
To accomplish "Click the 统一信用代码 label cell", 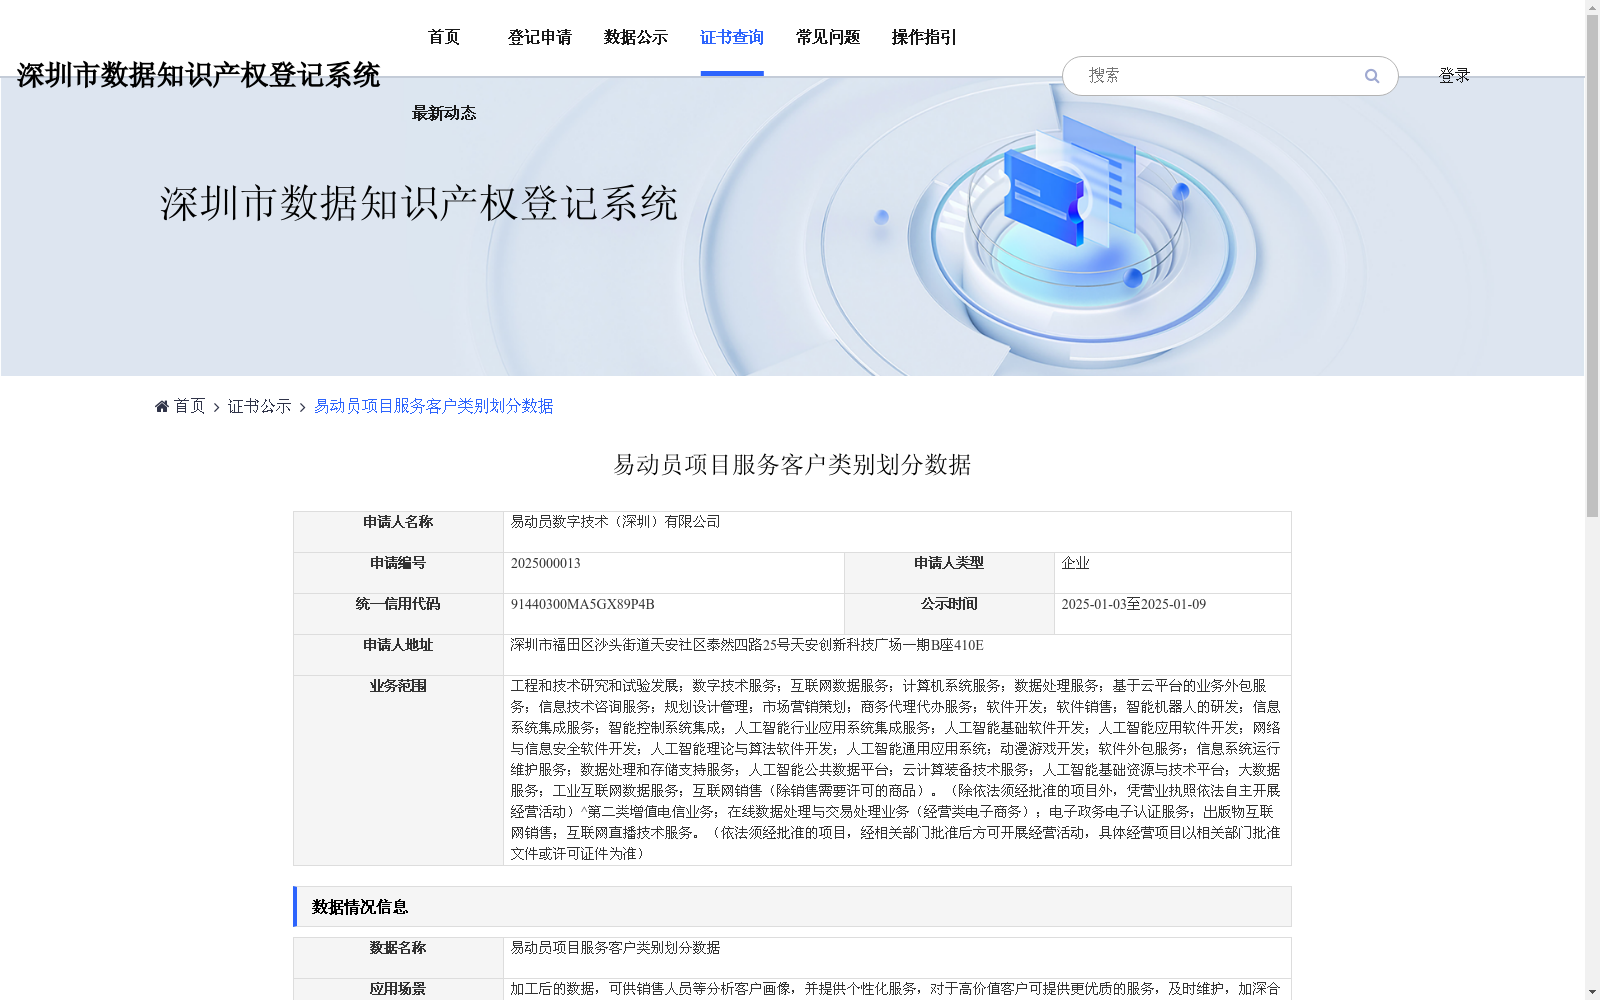I will pyautogui.click(x=398, y=614).
